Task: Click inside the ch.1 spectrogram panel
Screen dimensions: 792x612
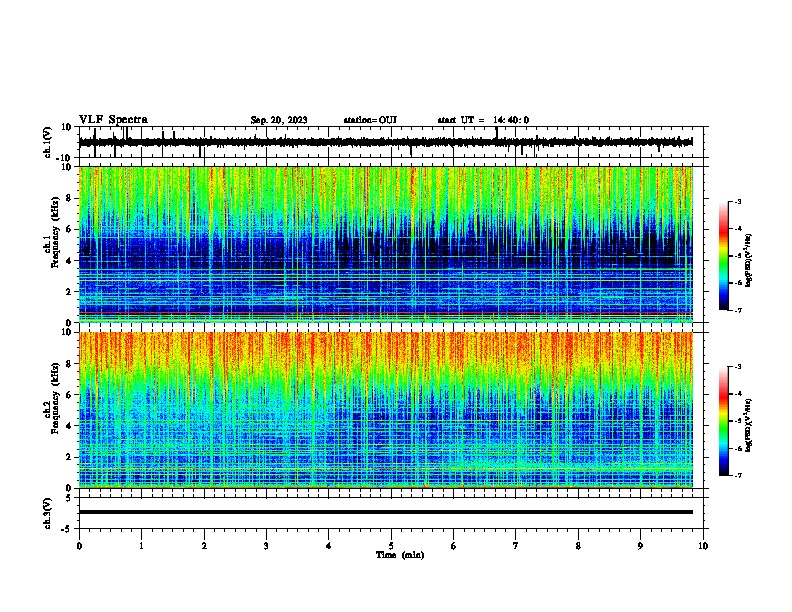Action: [x=386, y=244]
